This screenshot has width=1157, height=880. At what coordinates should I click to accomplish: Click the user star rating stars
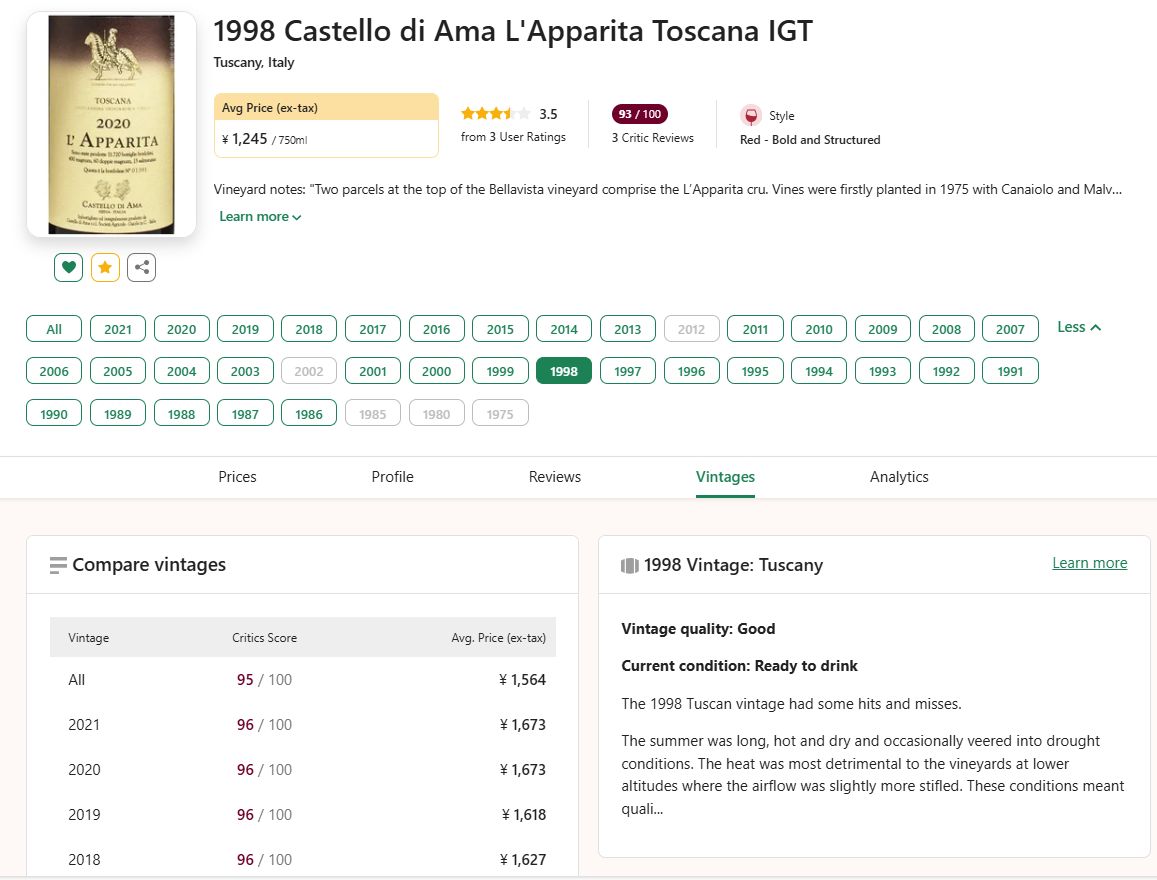pos(495,114)
